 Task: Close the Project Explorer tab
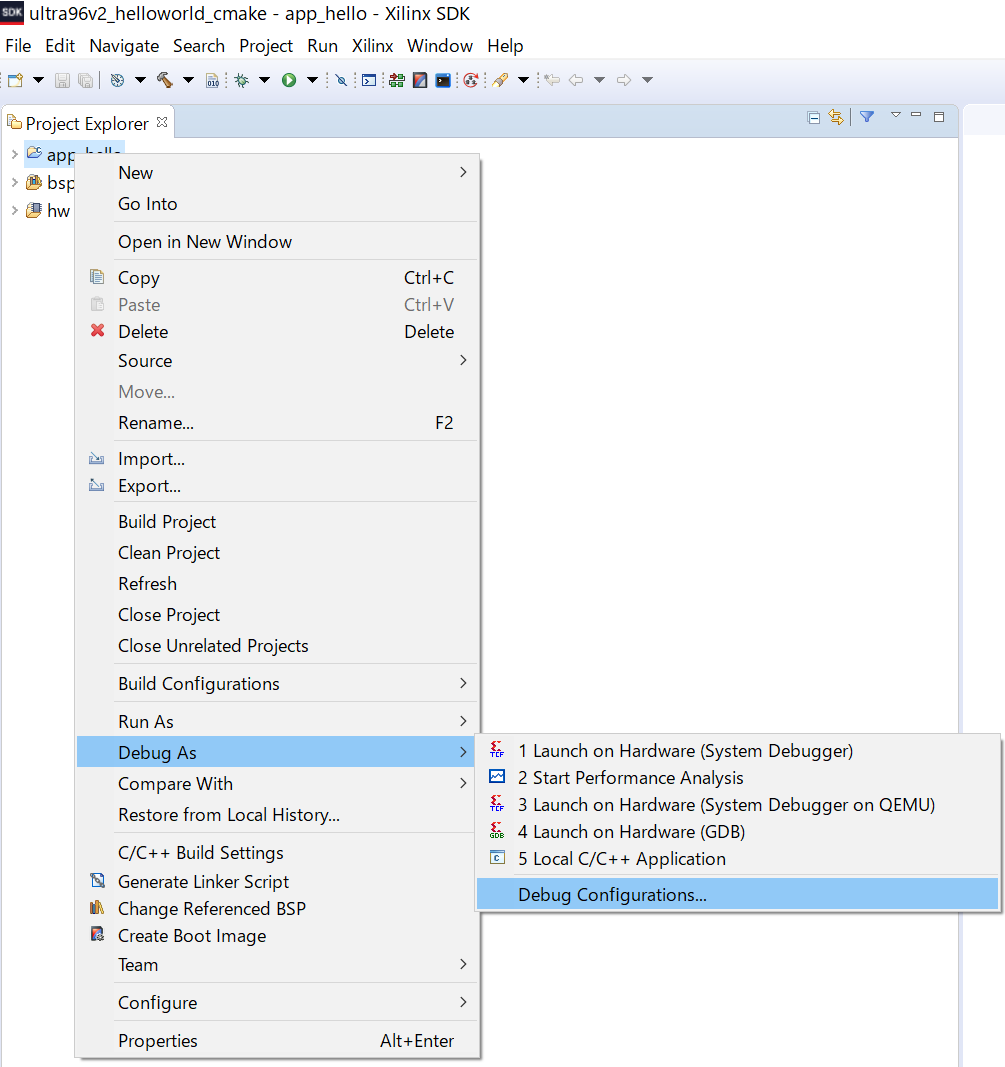(162, 122)
